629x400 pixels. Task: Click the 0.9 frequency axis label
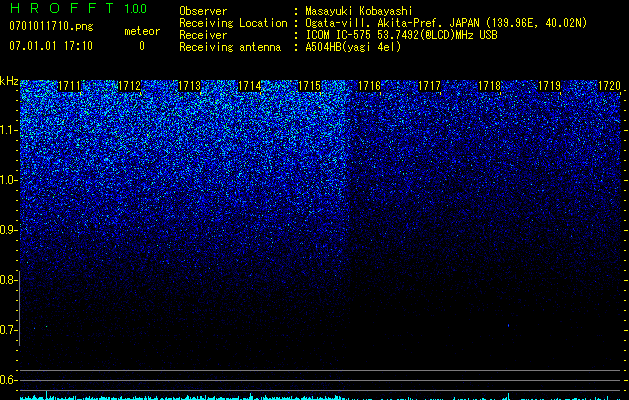pos(9,230)
